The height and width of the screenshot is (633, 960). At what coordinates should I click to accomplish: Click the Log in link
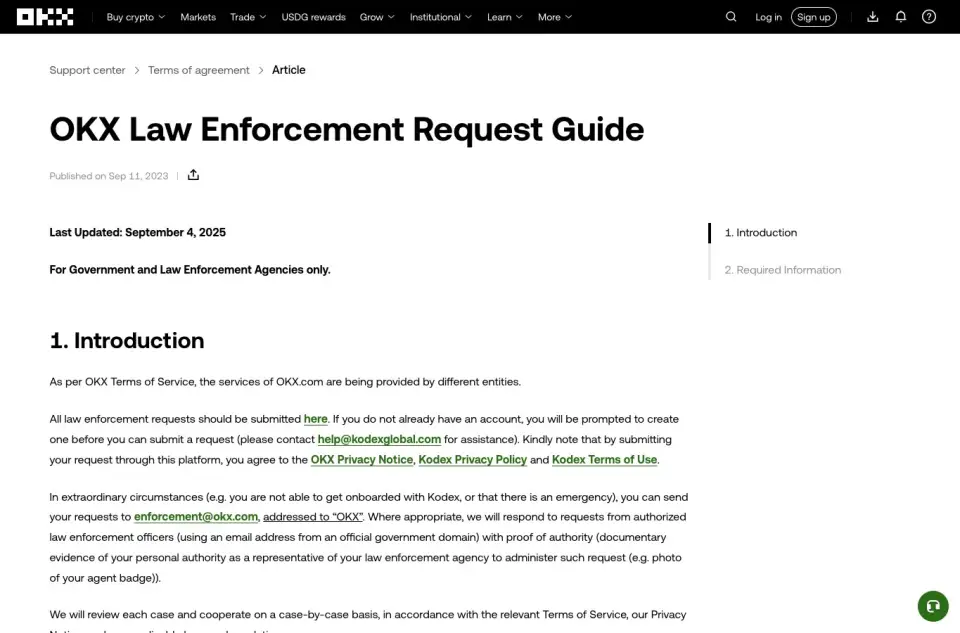coord(768,17)
